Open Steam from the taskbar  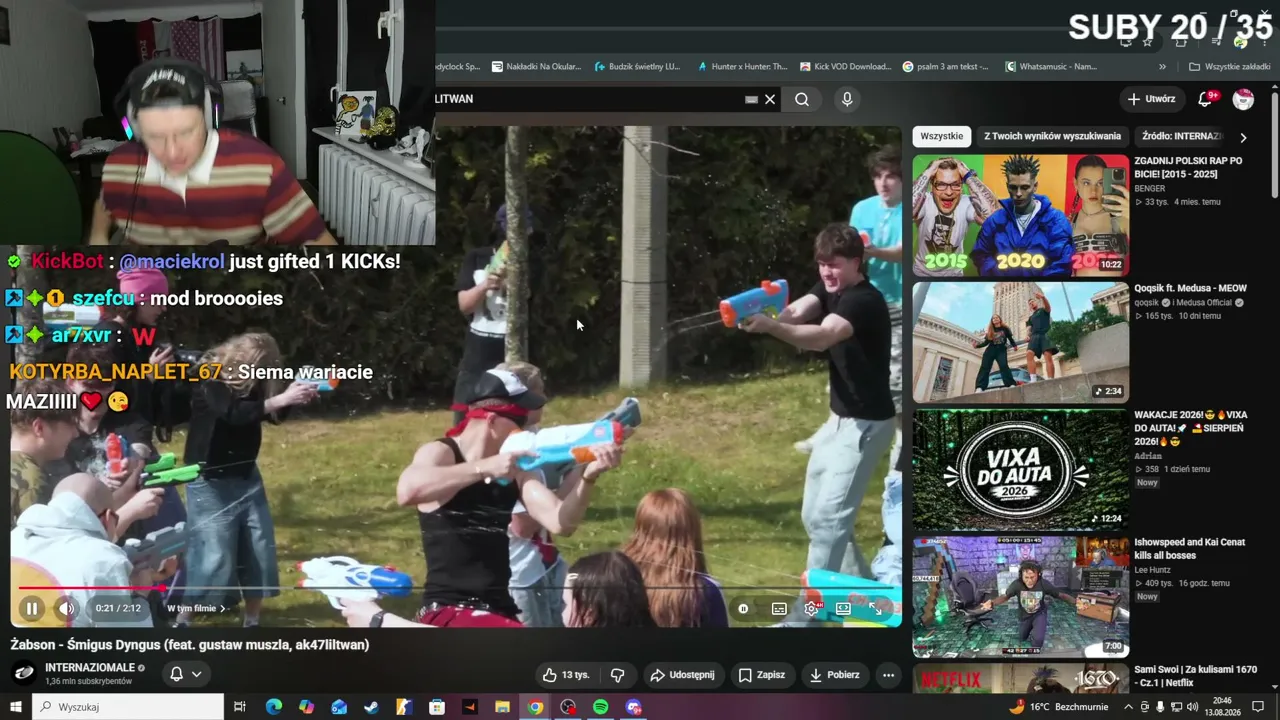coord(371,707)
